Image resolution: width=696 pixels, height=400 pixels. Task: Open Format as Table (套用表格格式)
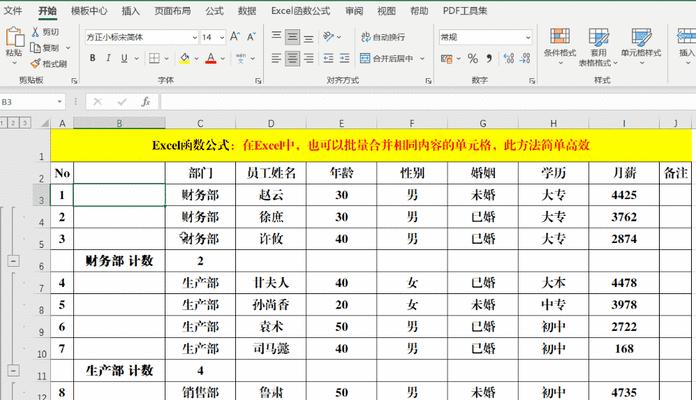[x=598, y=47]
